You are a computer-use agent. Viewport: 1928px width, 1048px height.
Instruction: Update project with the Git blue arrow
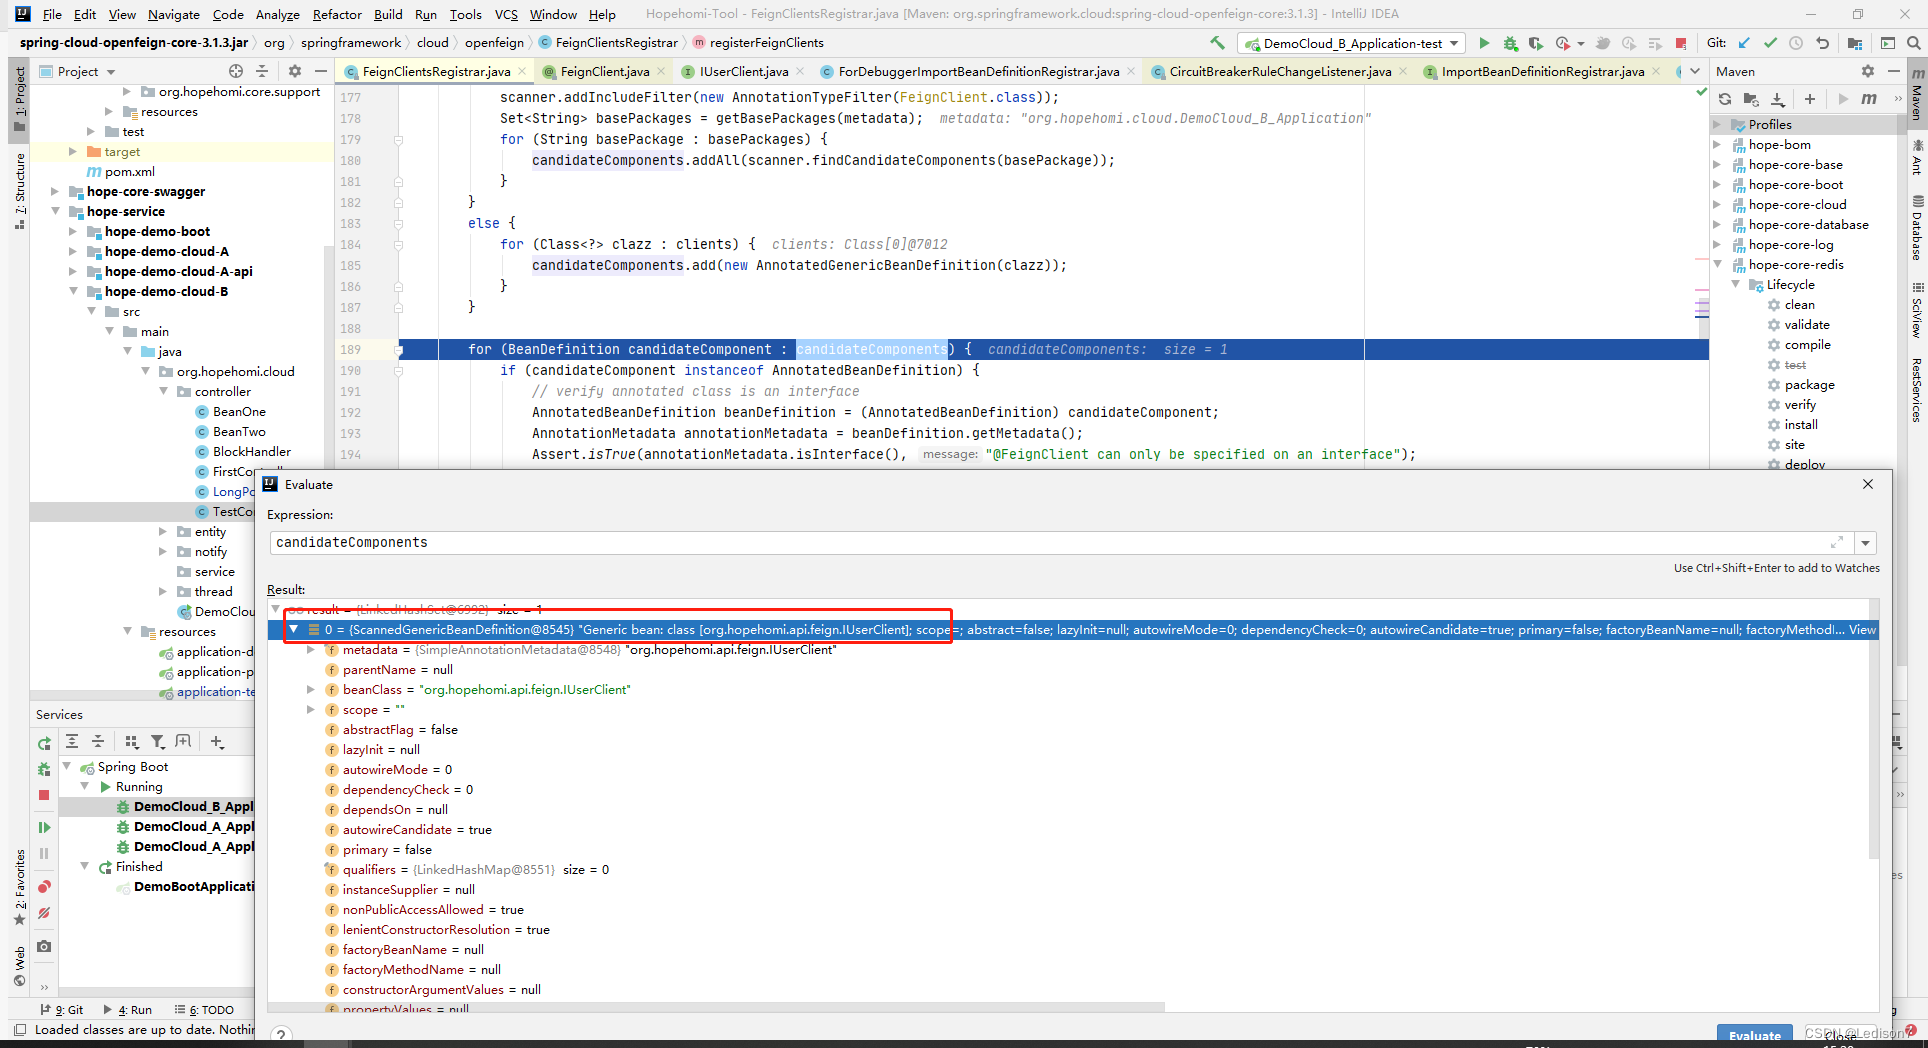(1744, 43)
